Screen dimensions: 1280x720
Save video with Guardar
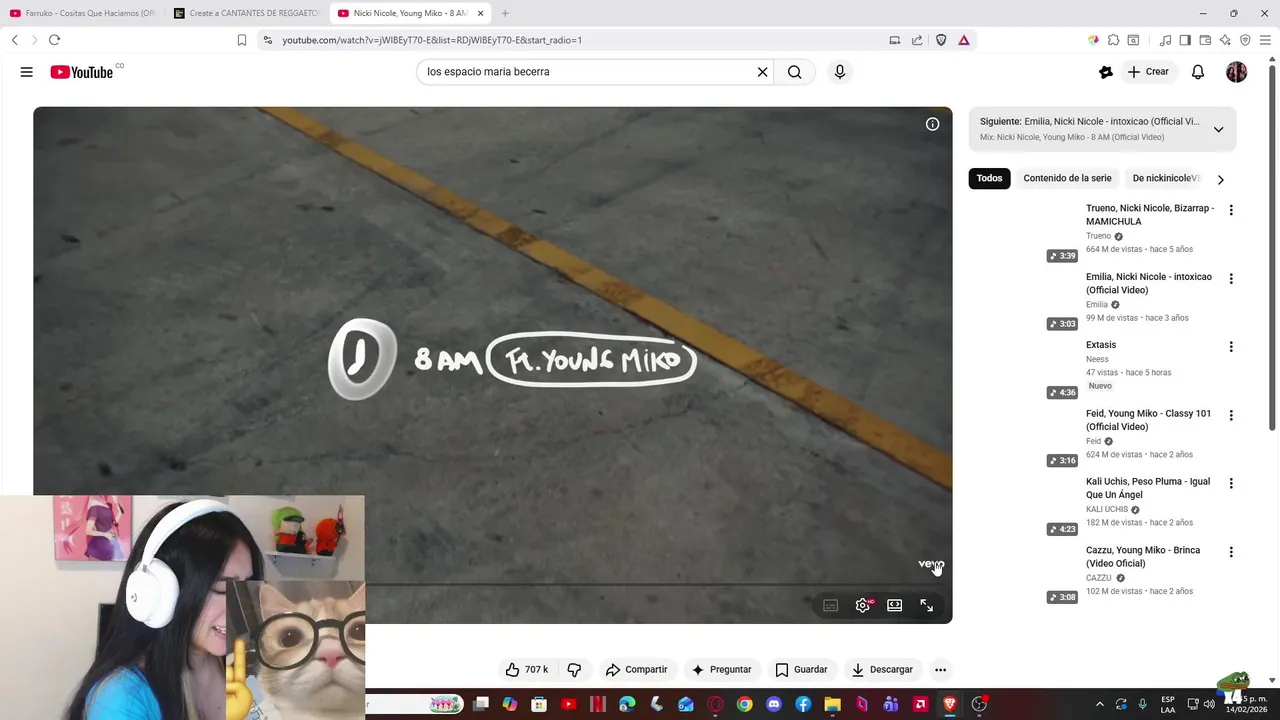802,670
